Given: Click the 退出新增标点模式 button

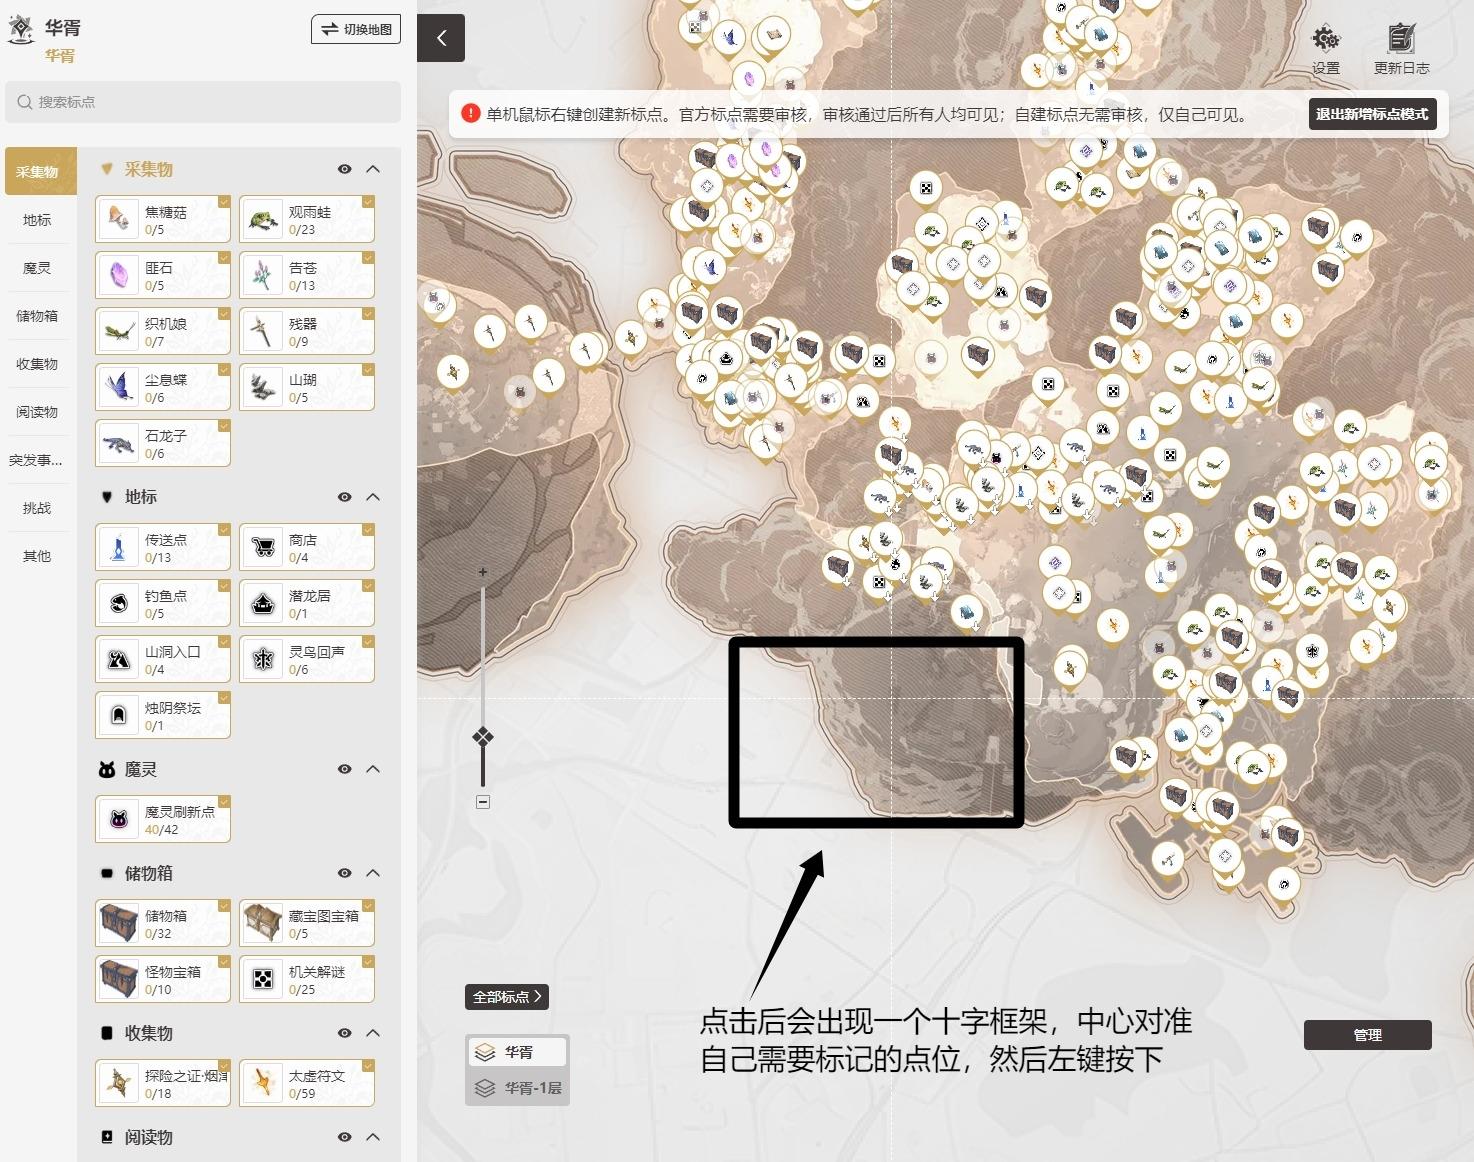Looking at the screenshot, I should click(x=1371, y=114).
